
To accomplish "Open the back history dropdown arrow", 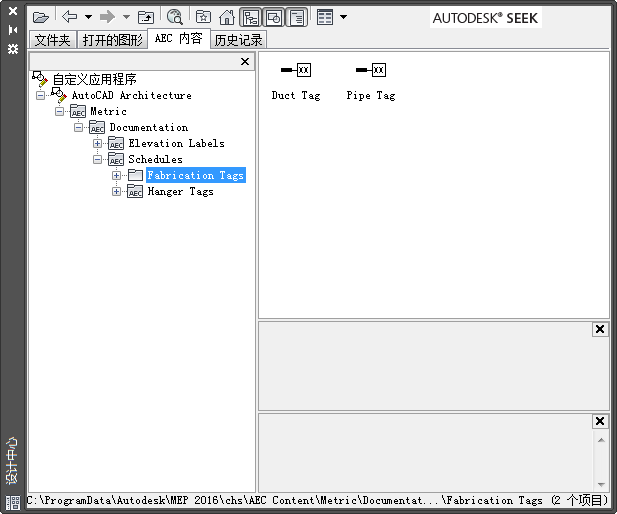I will tap(89, 17).
